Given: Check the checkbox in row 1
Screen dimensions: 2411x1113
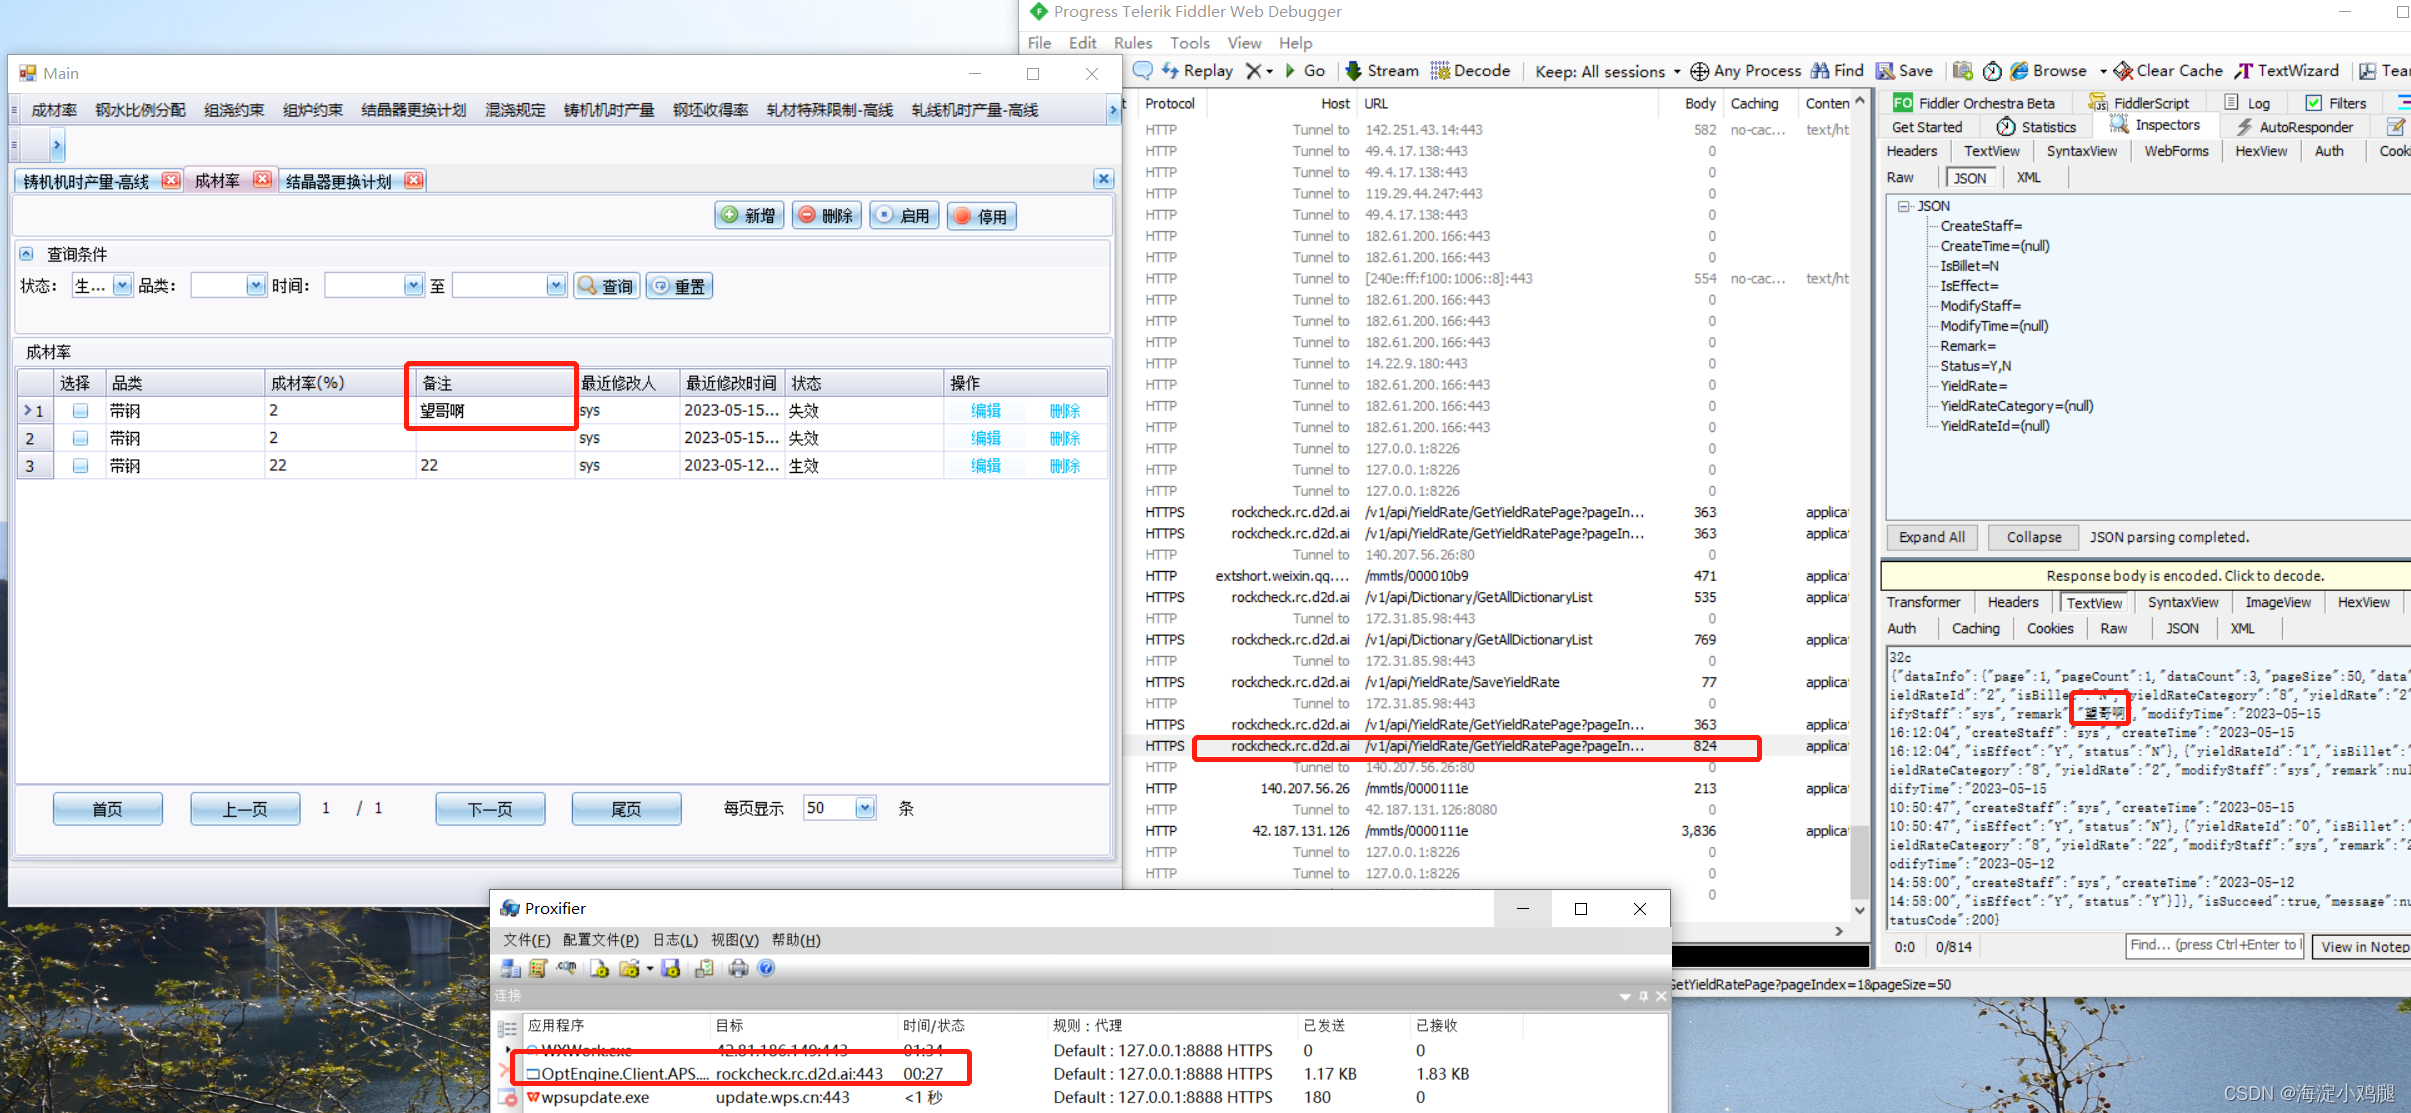Looking at the screenshot, I should pyautogui.click(x=81, y=411).
